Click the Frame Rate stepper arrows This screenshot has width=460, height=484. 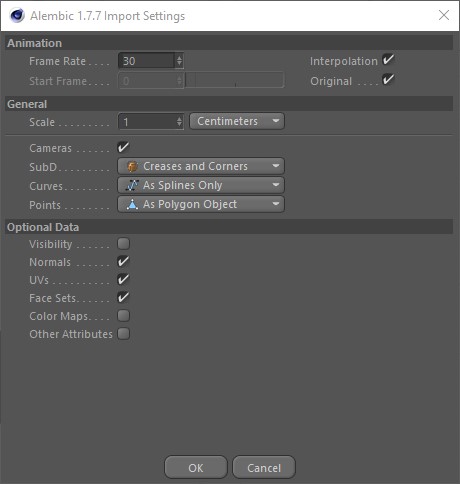point(179,61)
